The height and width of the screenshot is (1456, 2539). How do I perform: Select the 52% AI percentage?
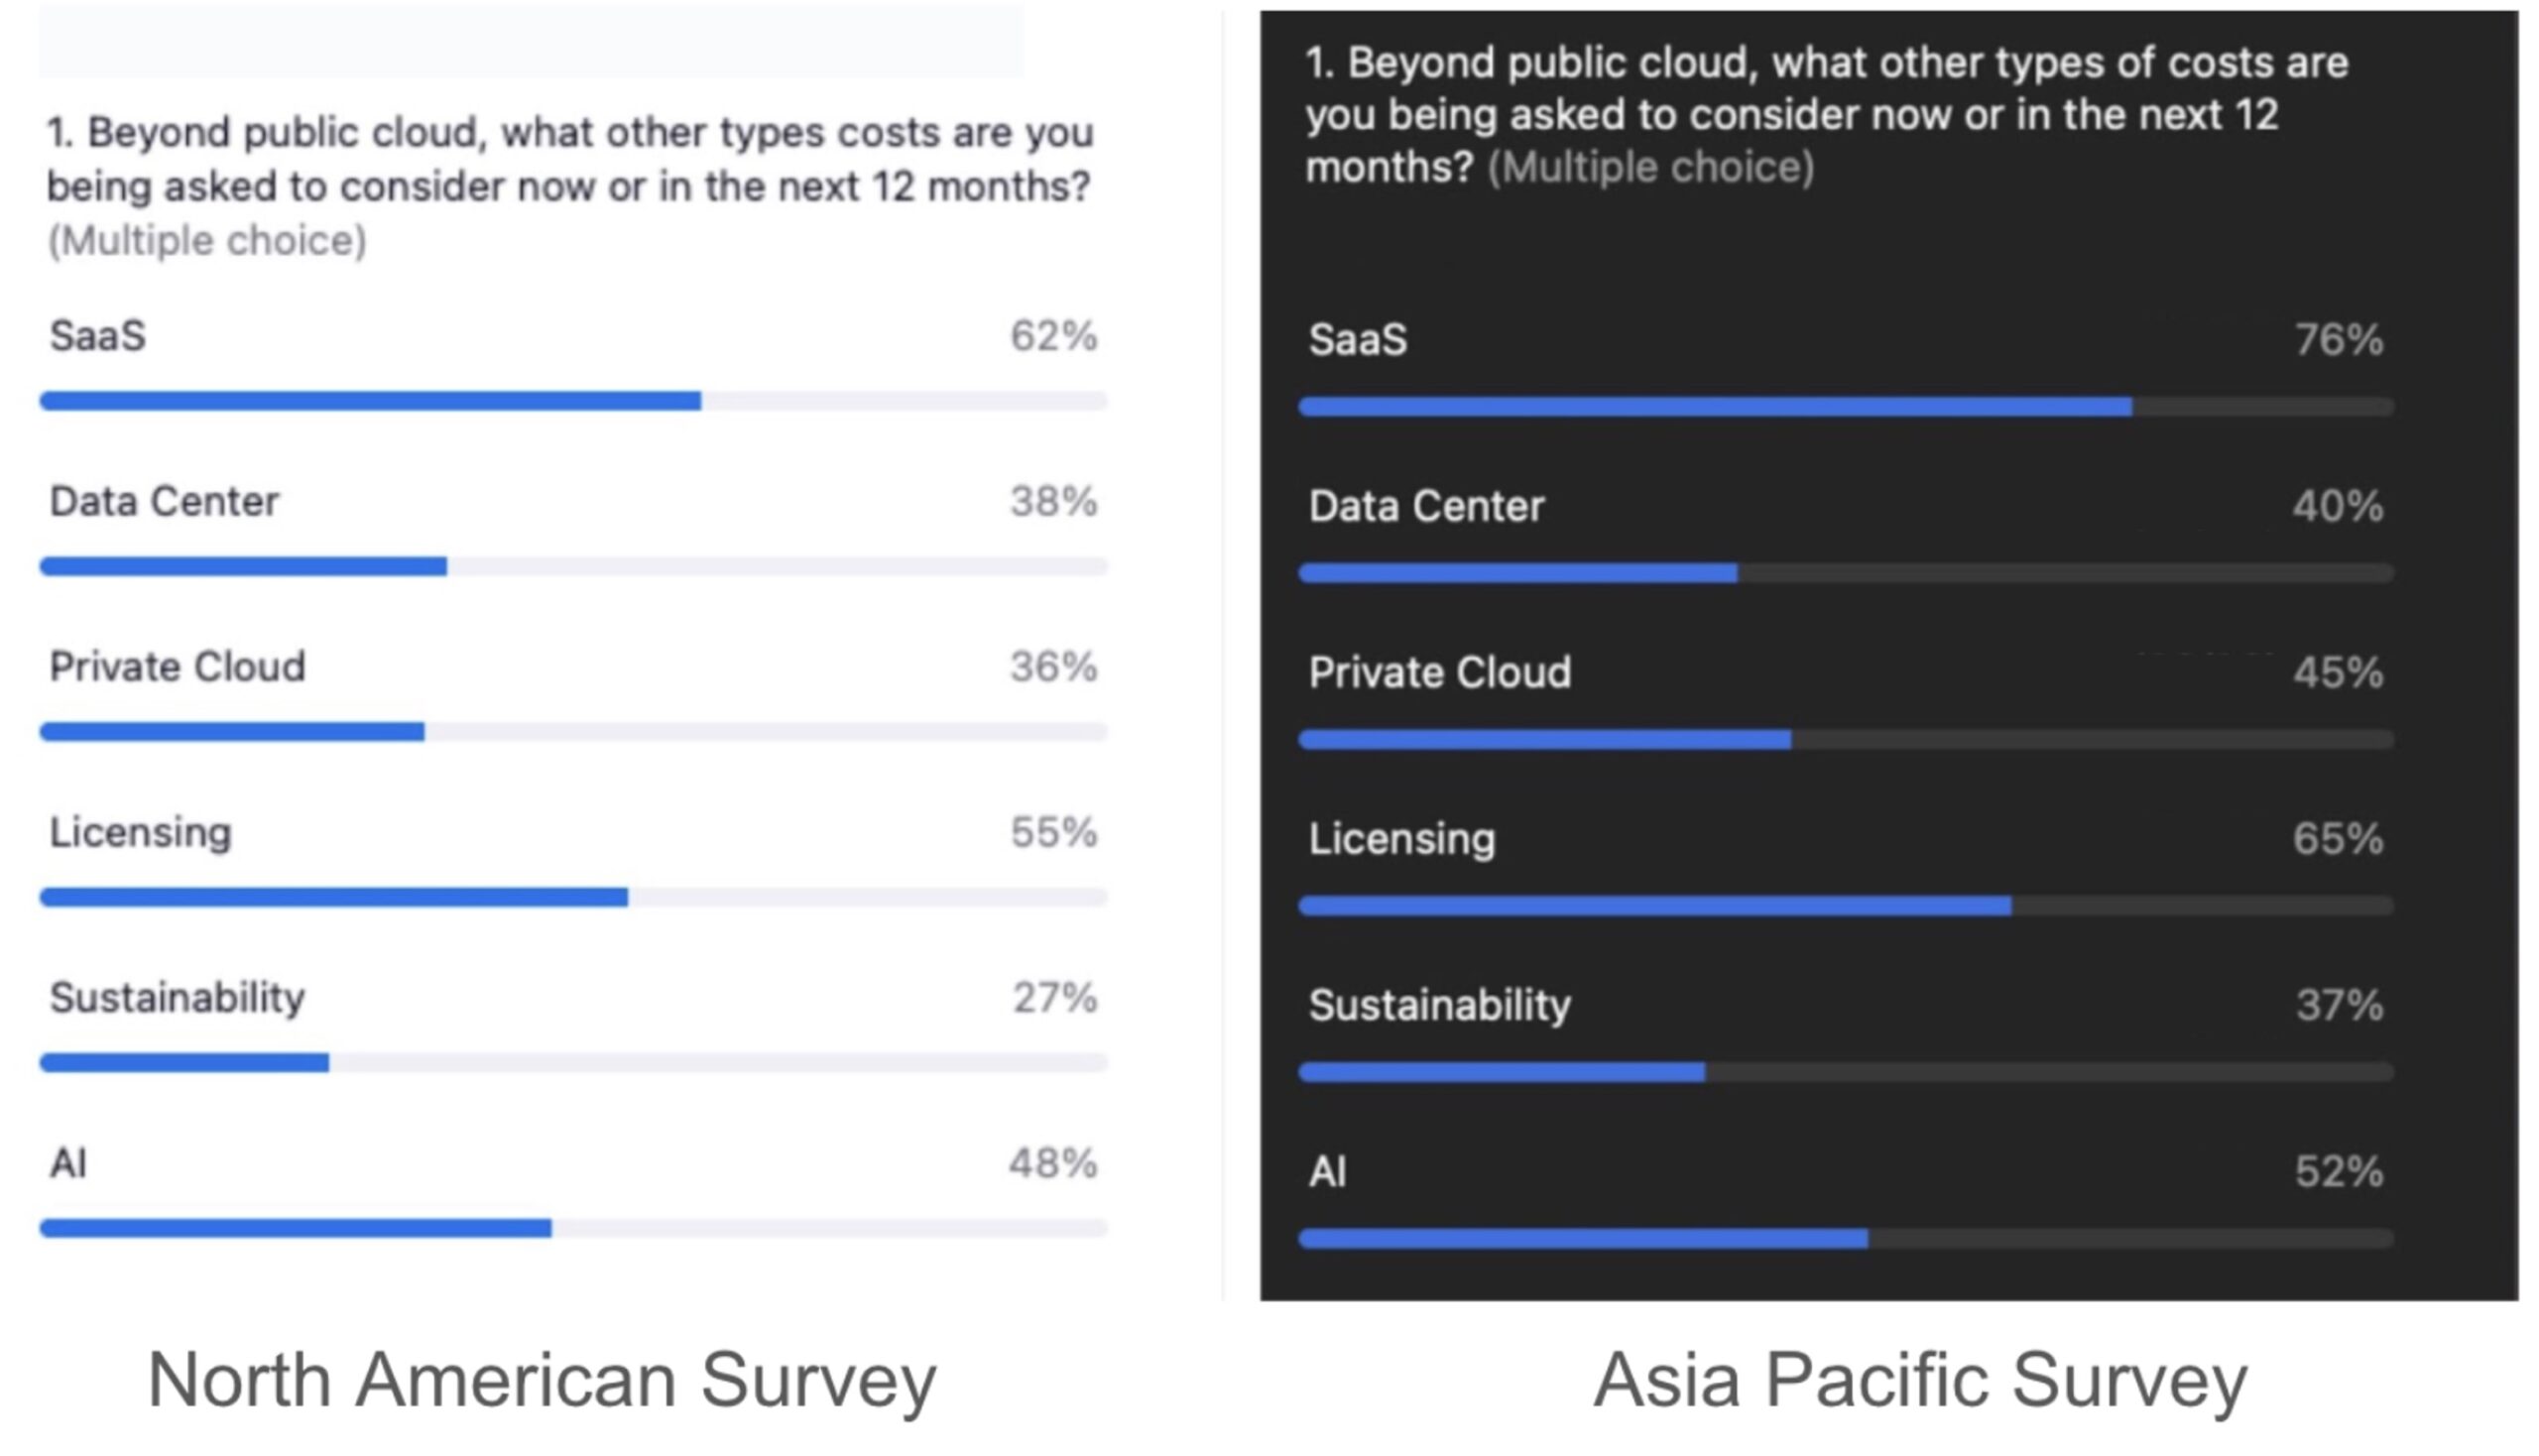pos(2338,1171)
